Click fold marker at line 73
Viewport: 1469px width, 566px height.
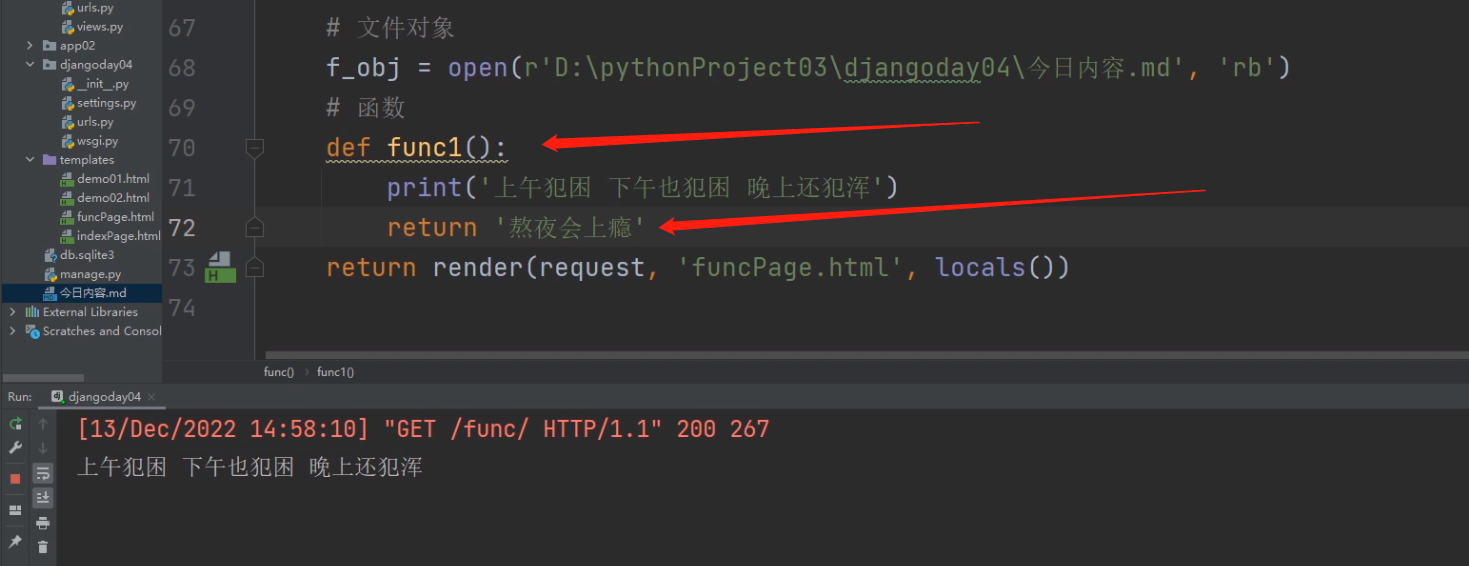(255, 268)
